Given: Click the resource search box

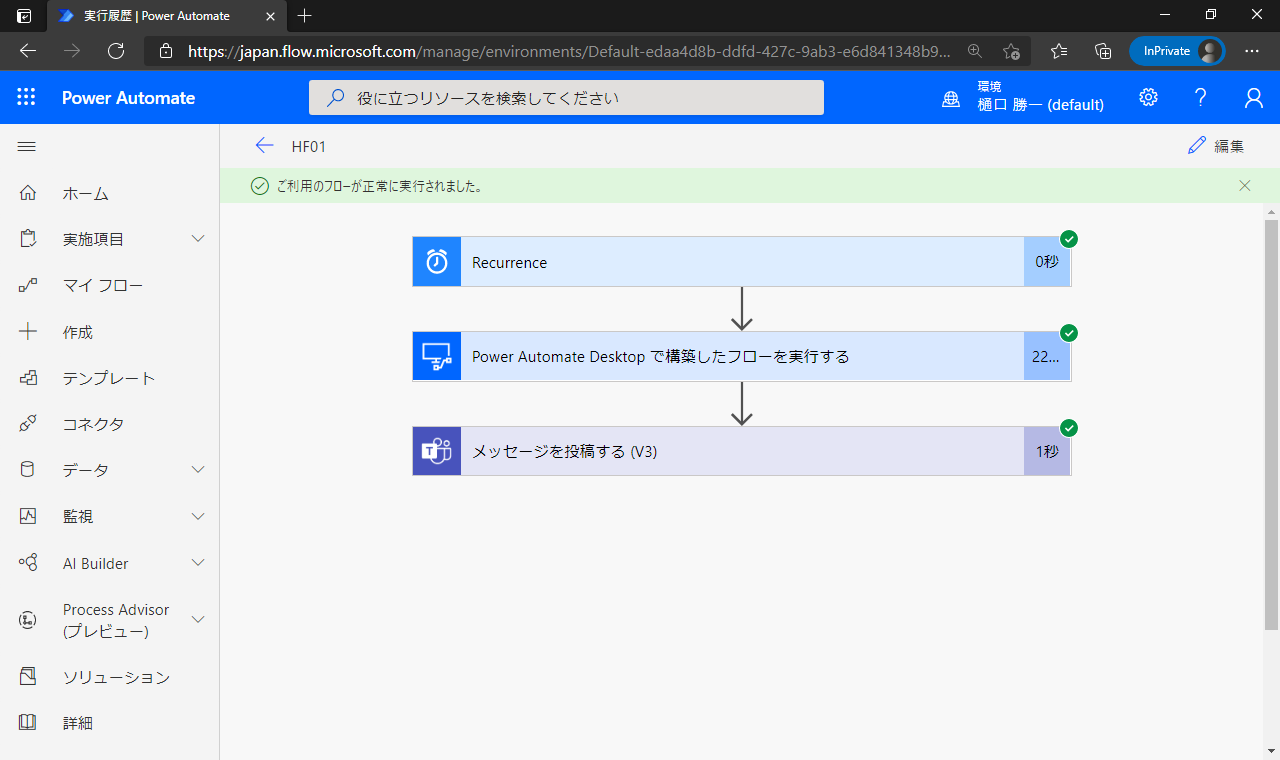Looking at the screenshot, I should click(x=566, y=98).
